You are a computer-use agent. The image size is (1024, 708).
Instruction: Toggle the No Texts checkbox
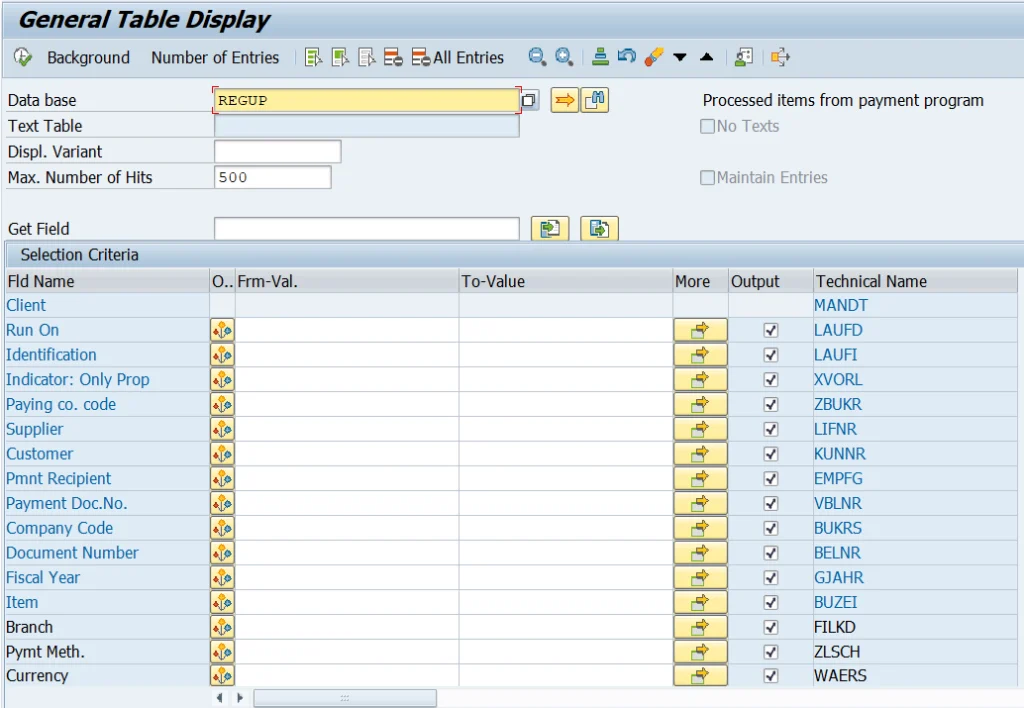tap(707, 126)
